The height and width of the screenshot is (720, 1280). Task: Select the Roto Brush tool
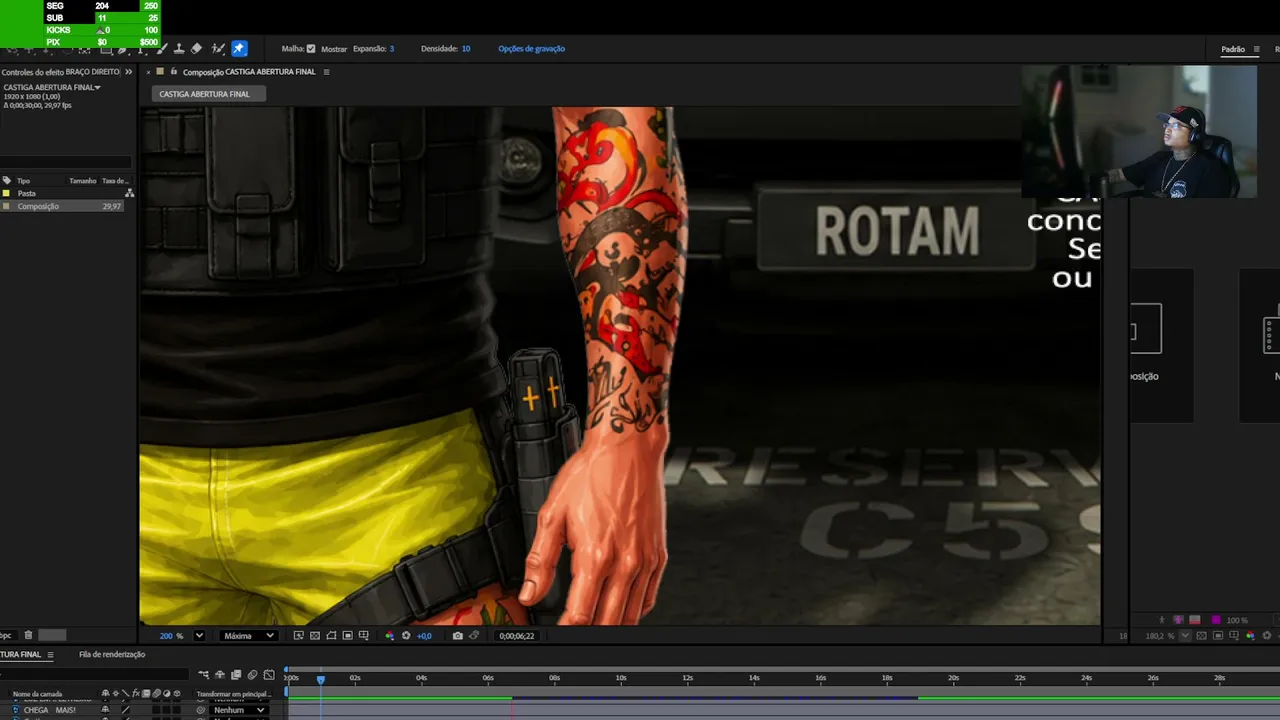click(218, 48)
